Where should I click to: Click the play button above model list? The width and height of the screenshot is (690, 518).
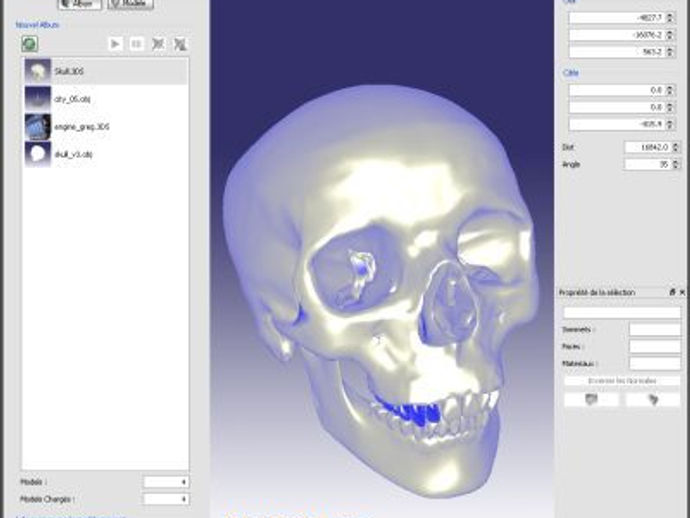(x=115, y=44)
